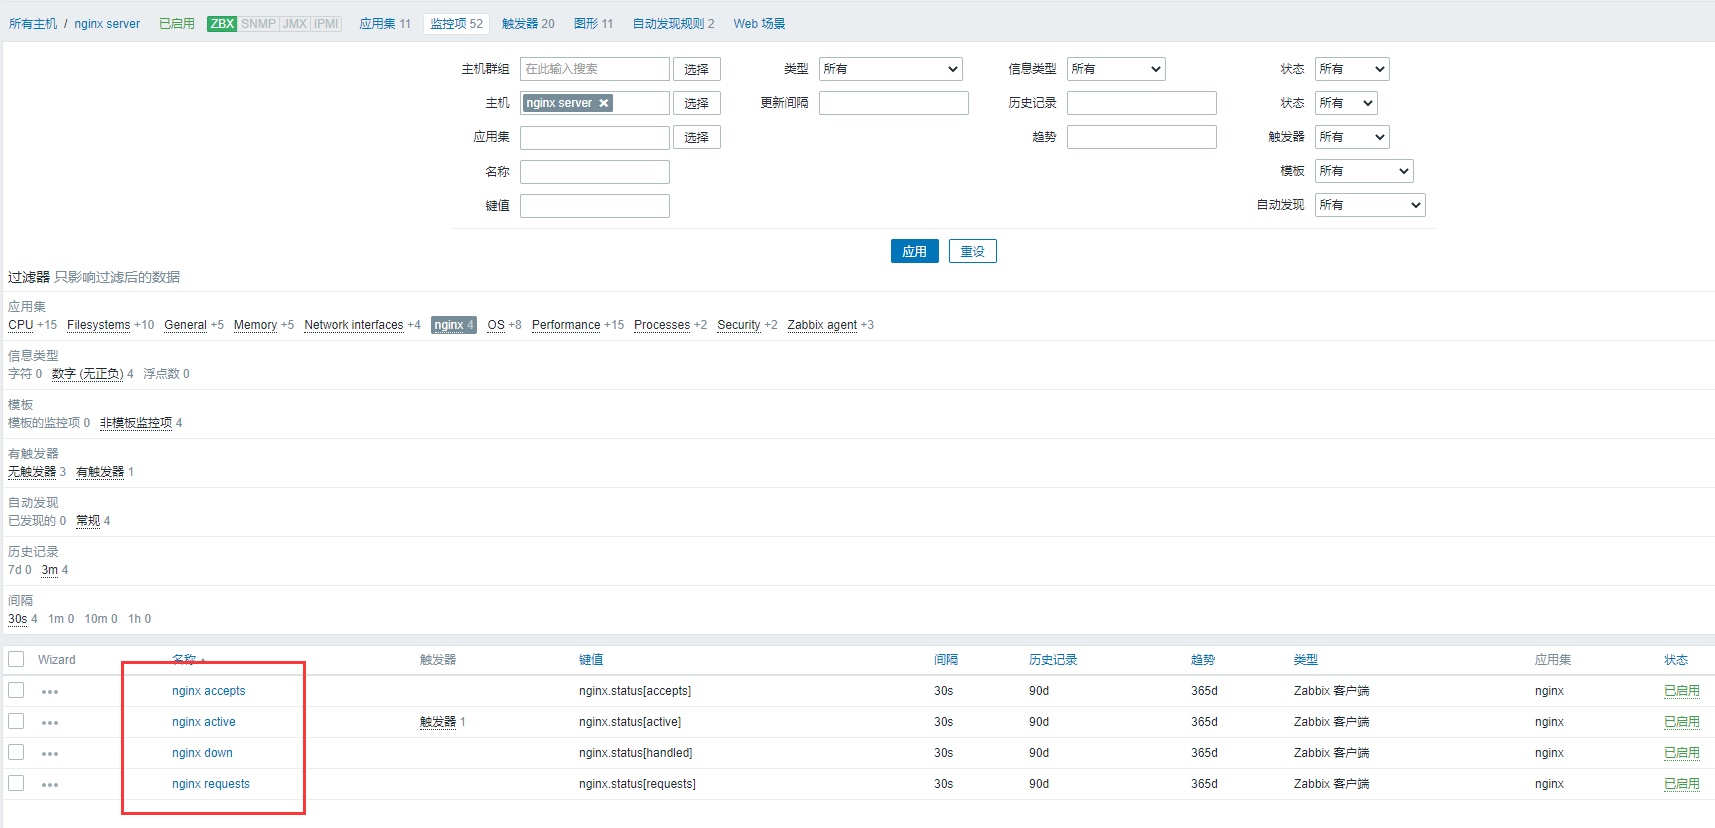Filter by Network interfaces subfilter
1715x828 pixels.
pos(354,325)
